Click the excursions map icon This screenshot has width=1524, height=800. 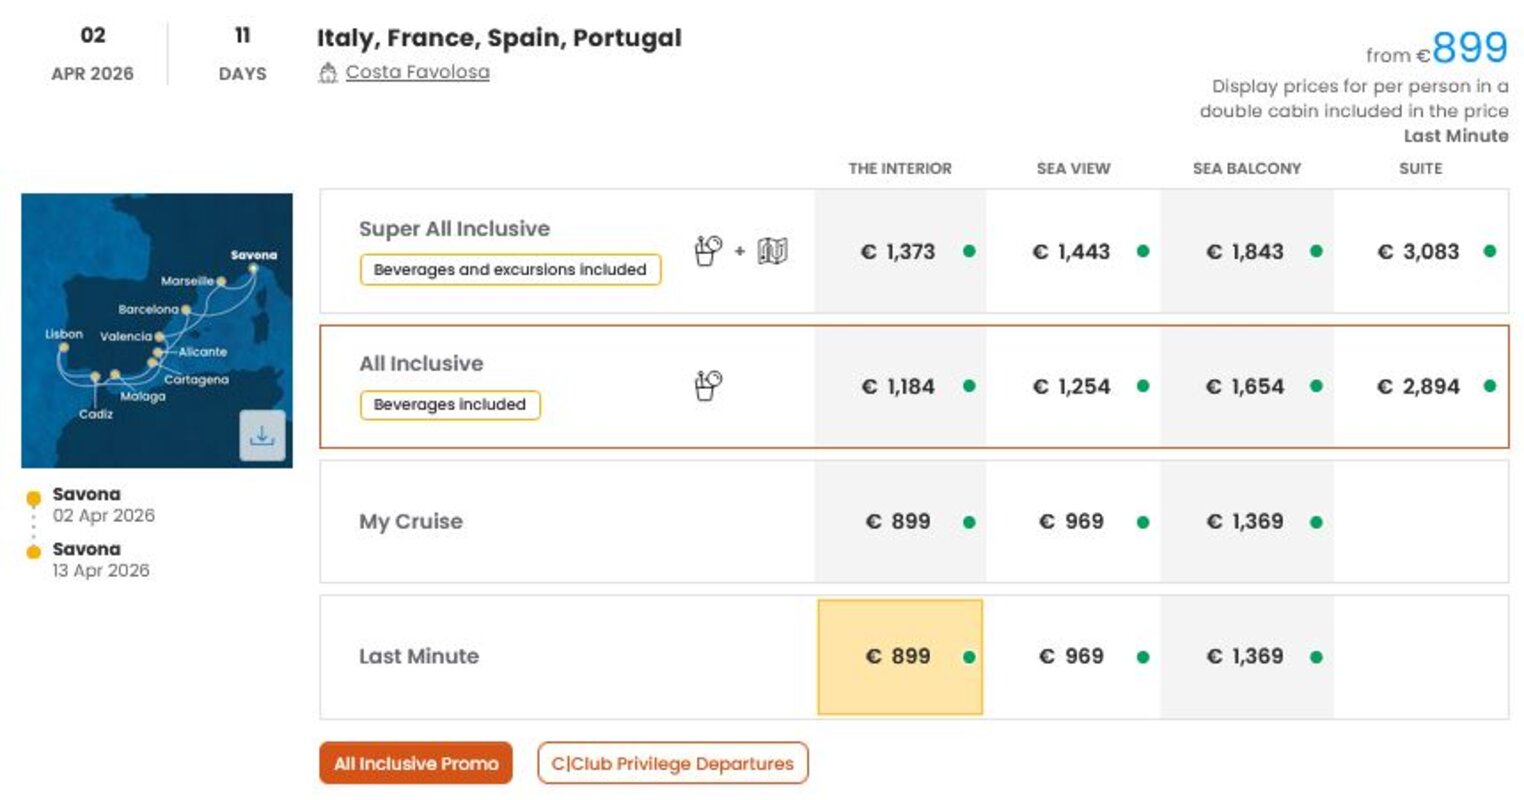point(772,250)
